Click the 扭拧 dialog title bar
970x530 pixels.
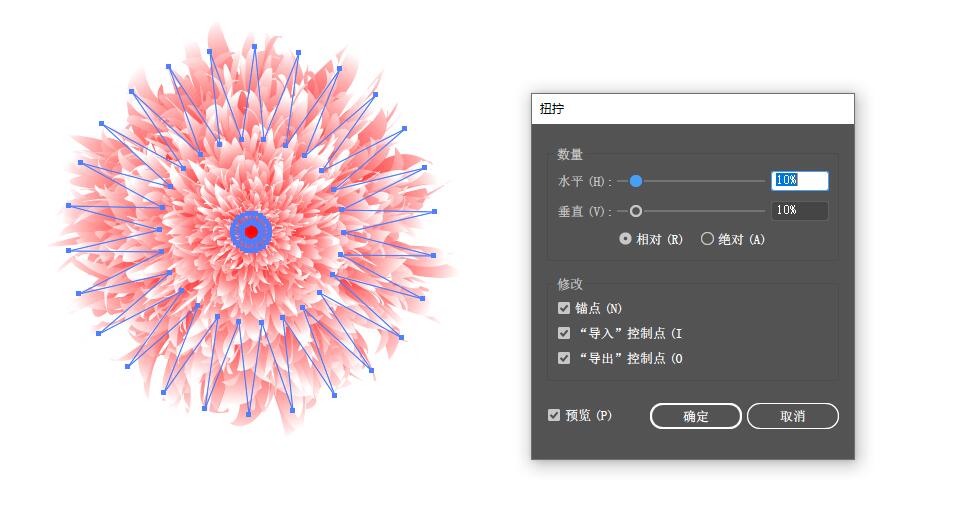click(x=693, y=109)
